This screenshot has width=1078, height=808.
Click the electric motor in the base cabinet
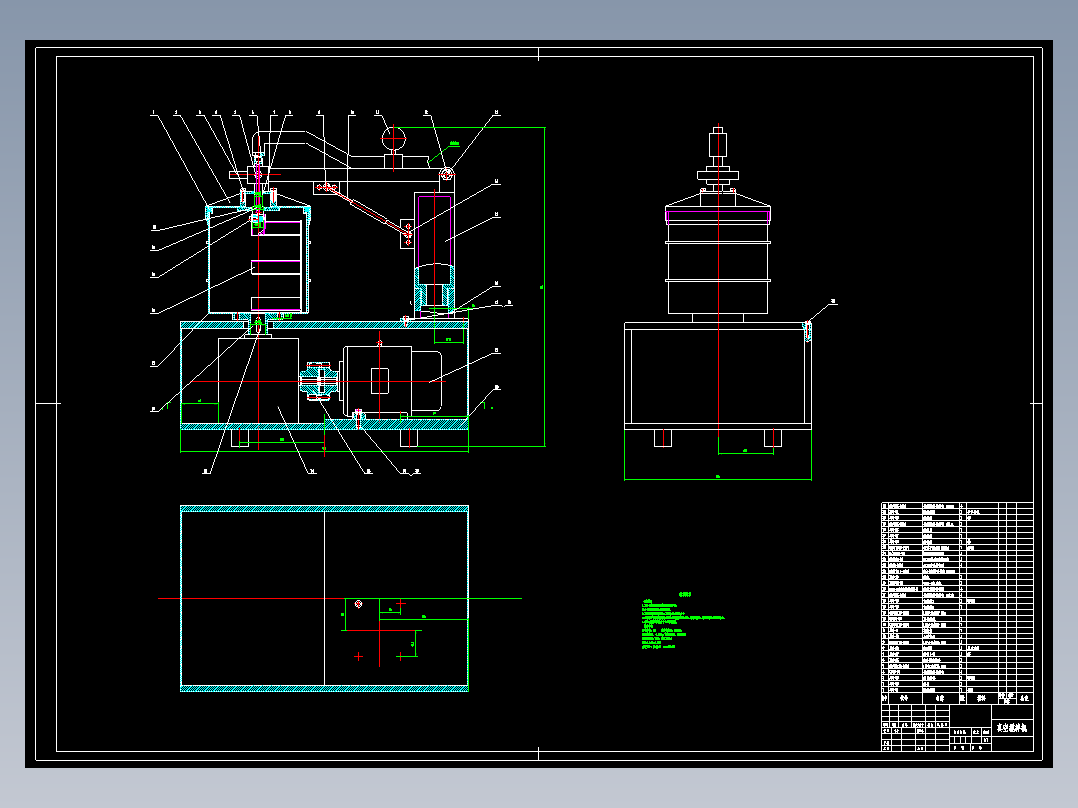[x=392, y=380]
